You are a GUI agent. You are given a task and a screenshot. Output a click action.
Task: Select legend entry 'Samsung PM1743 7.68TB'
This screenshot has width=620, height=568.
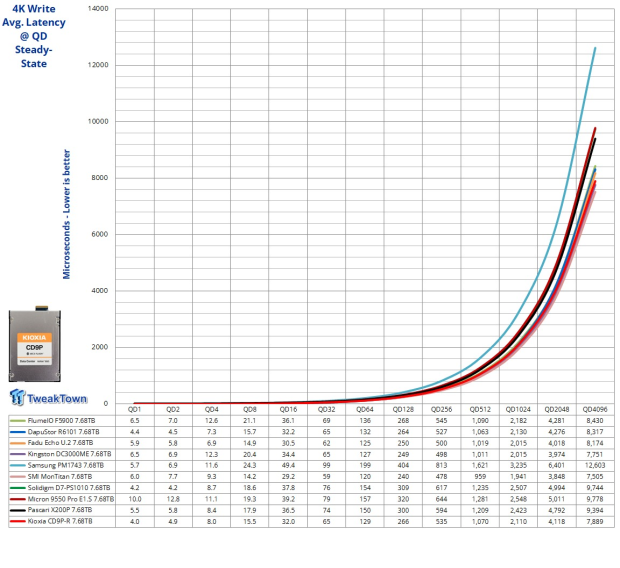point(66,466)
